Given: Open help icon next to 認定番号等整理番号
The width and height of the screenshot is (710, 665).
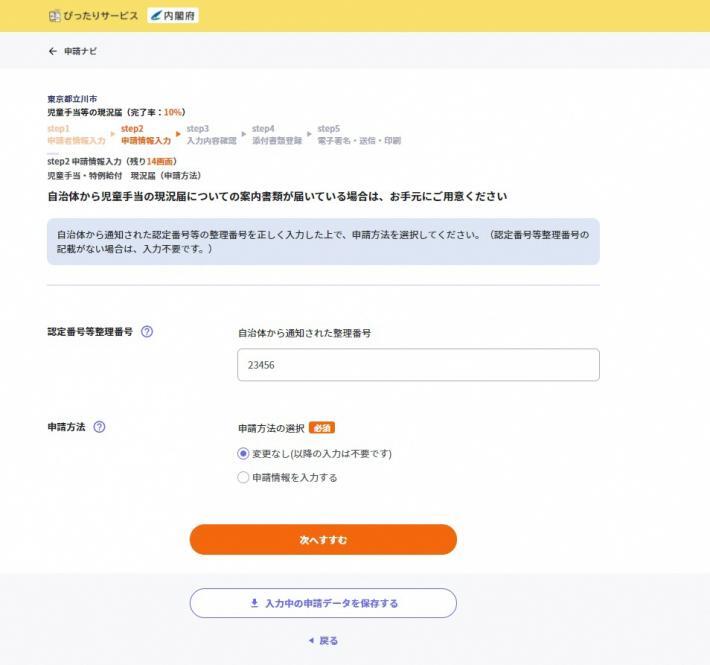Looking at the screenshot, I should (x=147, y=331).
